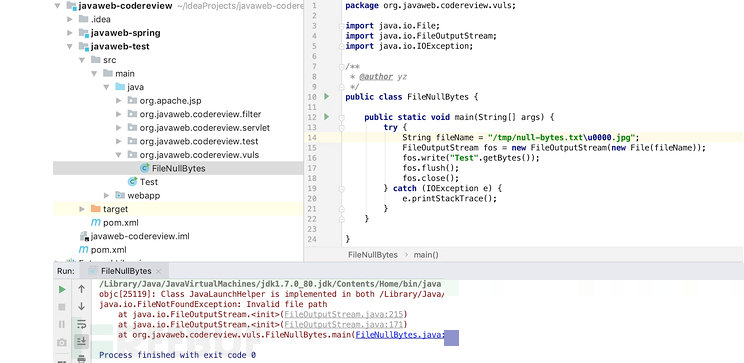Click the run gutter icon beside main method
This screenshot has width=744, height=363.
(x=326, y=117)
